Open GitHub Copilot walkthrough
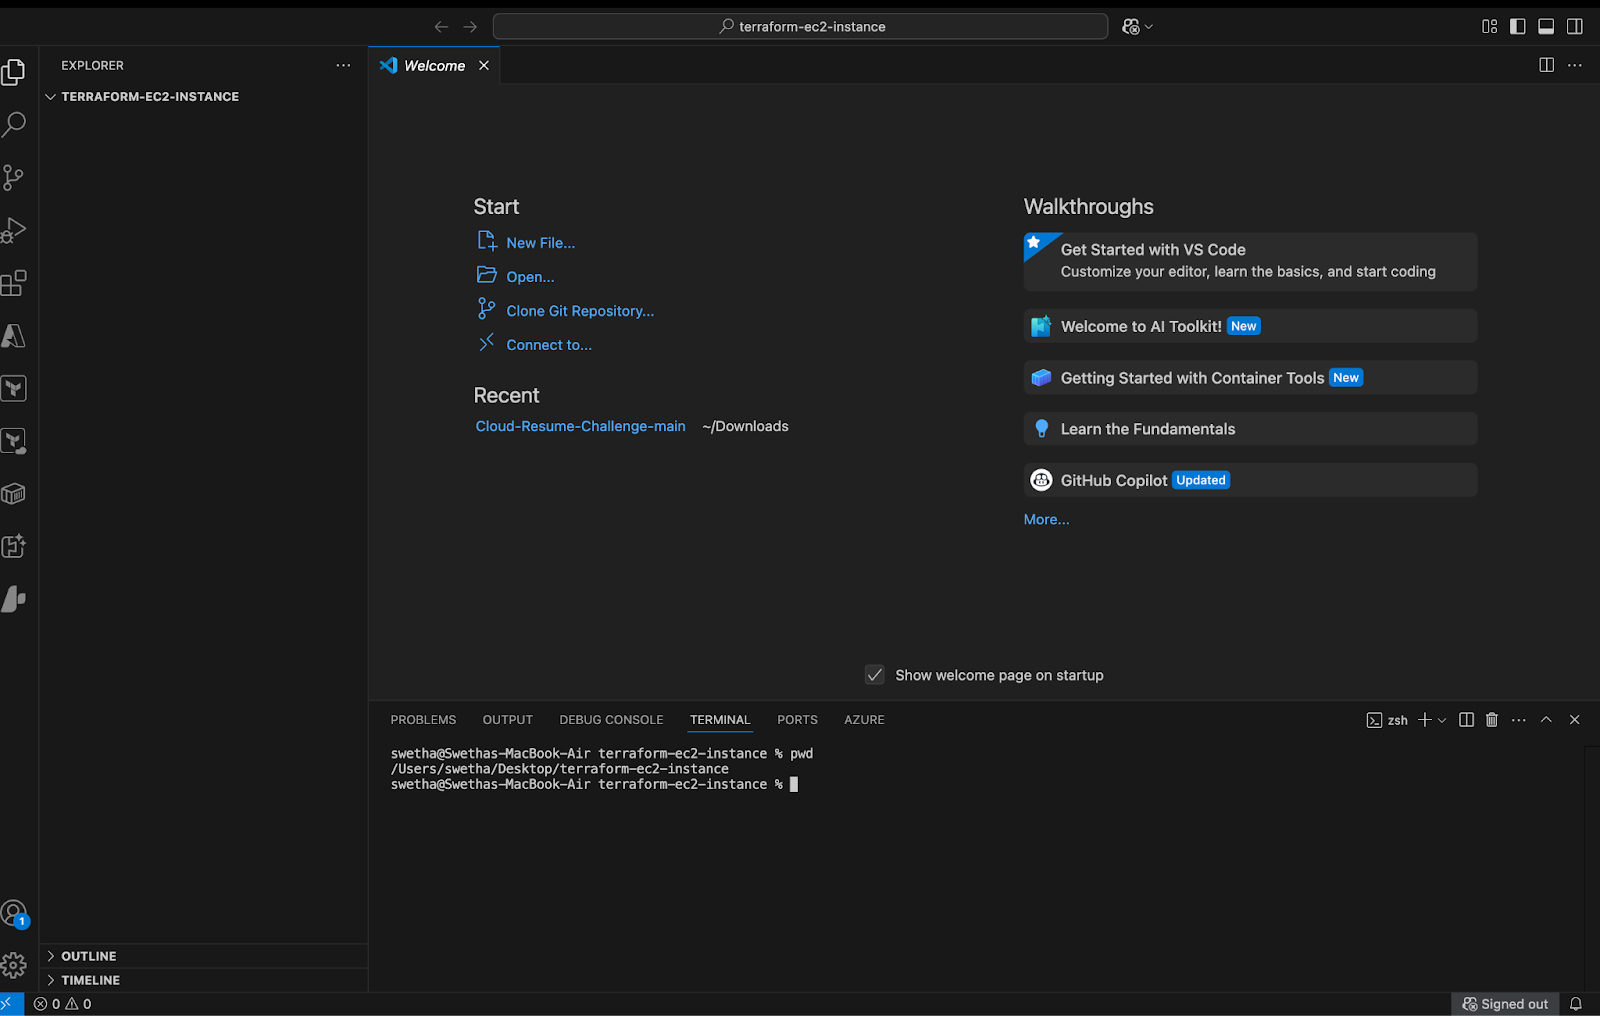This screenshot has height=1016, width=1600. [x=1250, y=480]
